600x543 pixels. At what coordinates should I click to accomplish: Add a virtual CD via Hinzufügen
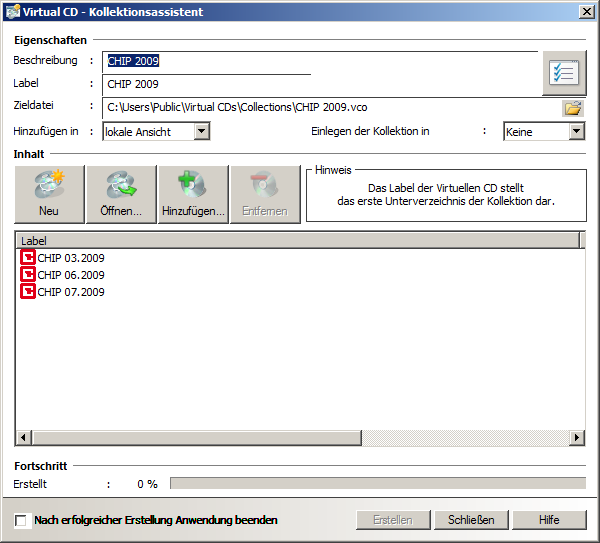[x=193, y=194]
